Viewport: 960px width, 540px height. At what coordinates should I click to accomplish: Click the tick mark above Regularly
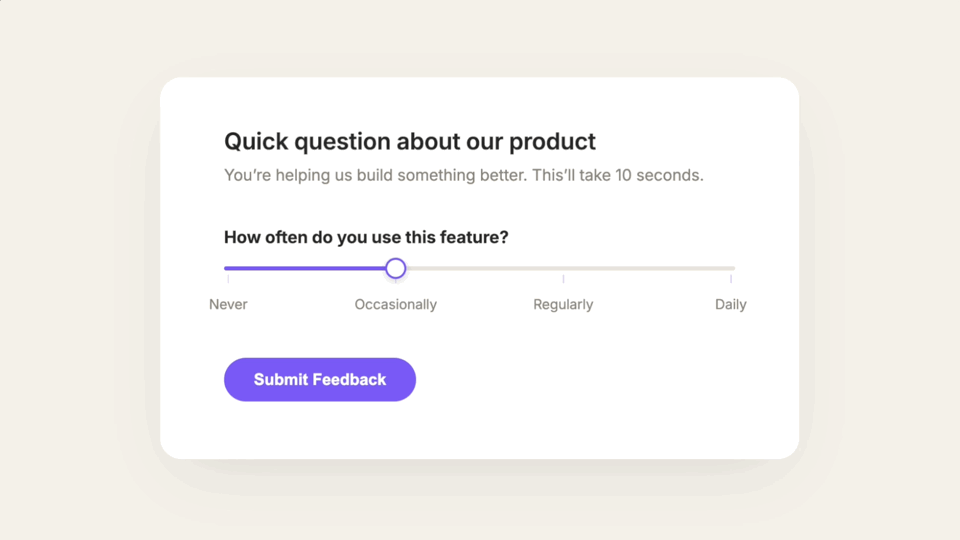[563, 279]
